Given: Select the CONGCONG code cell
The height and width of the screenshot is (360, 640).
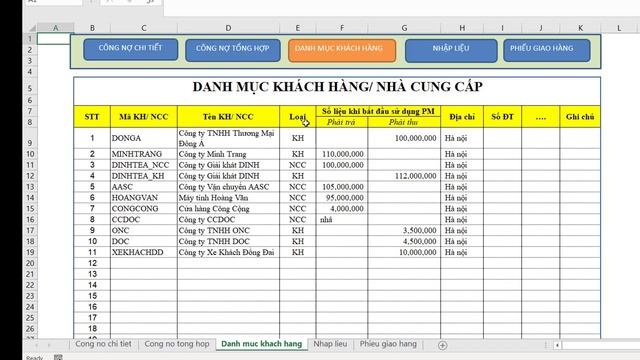Looking at the screenshot, I should click(144, 209).
